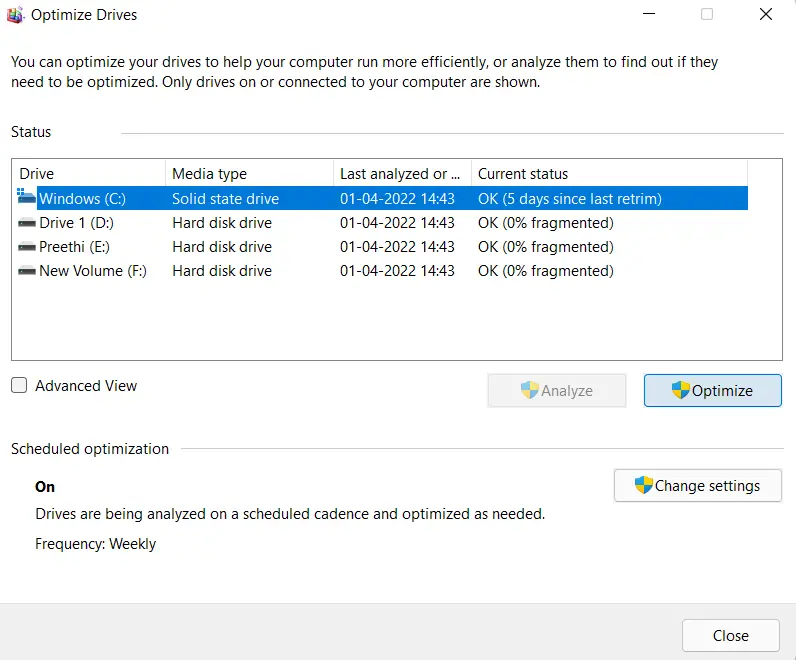Click the Last analyzed or... column header

tap(403, 174)
